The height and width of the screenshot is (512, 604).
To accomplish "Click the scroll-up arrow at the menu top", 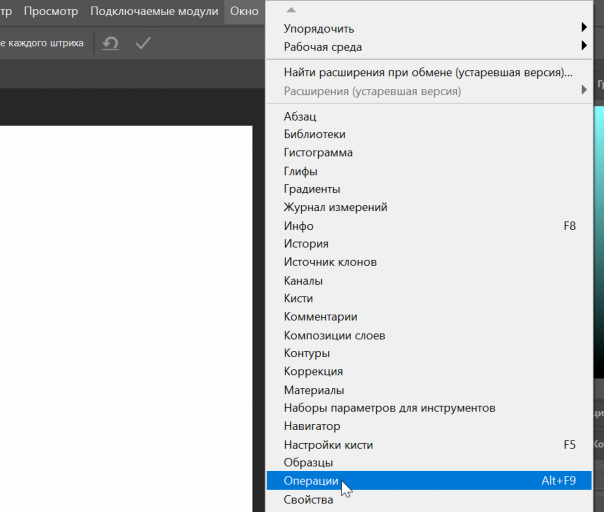I will click(291, 10).
